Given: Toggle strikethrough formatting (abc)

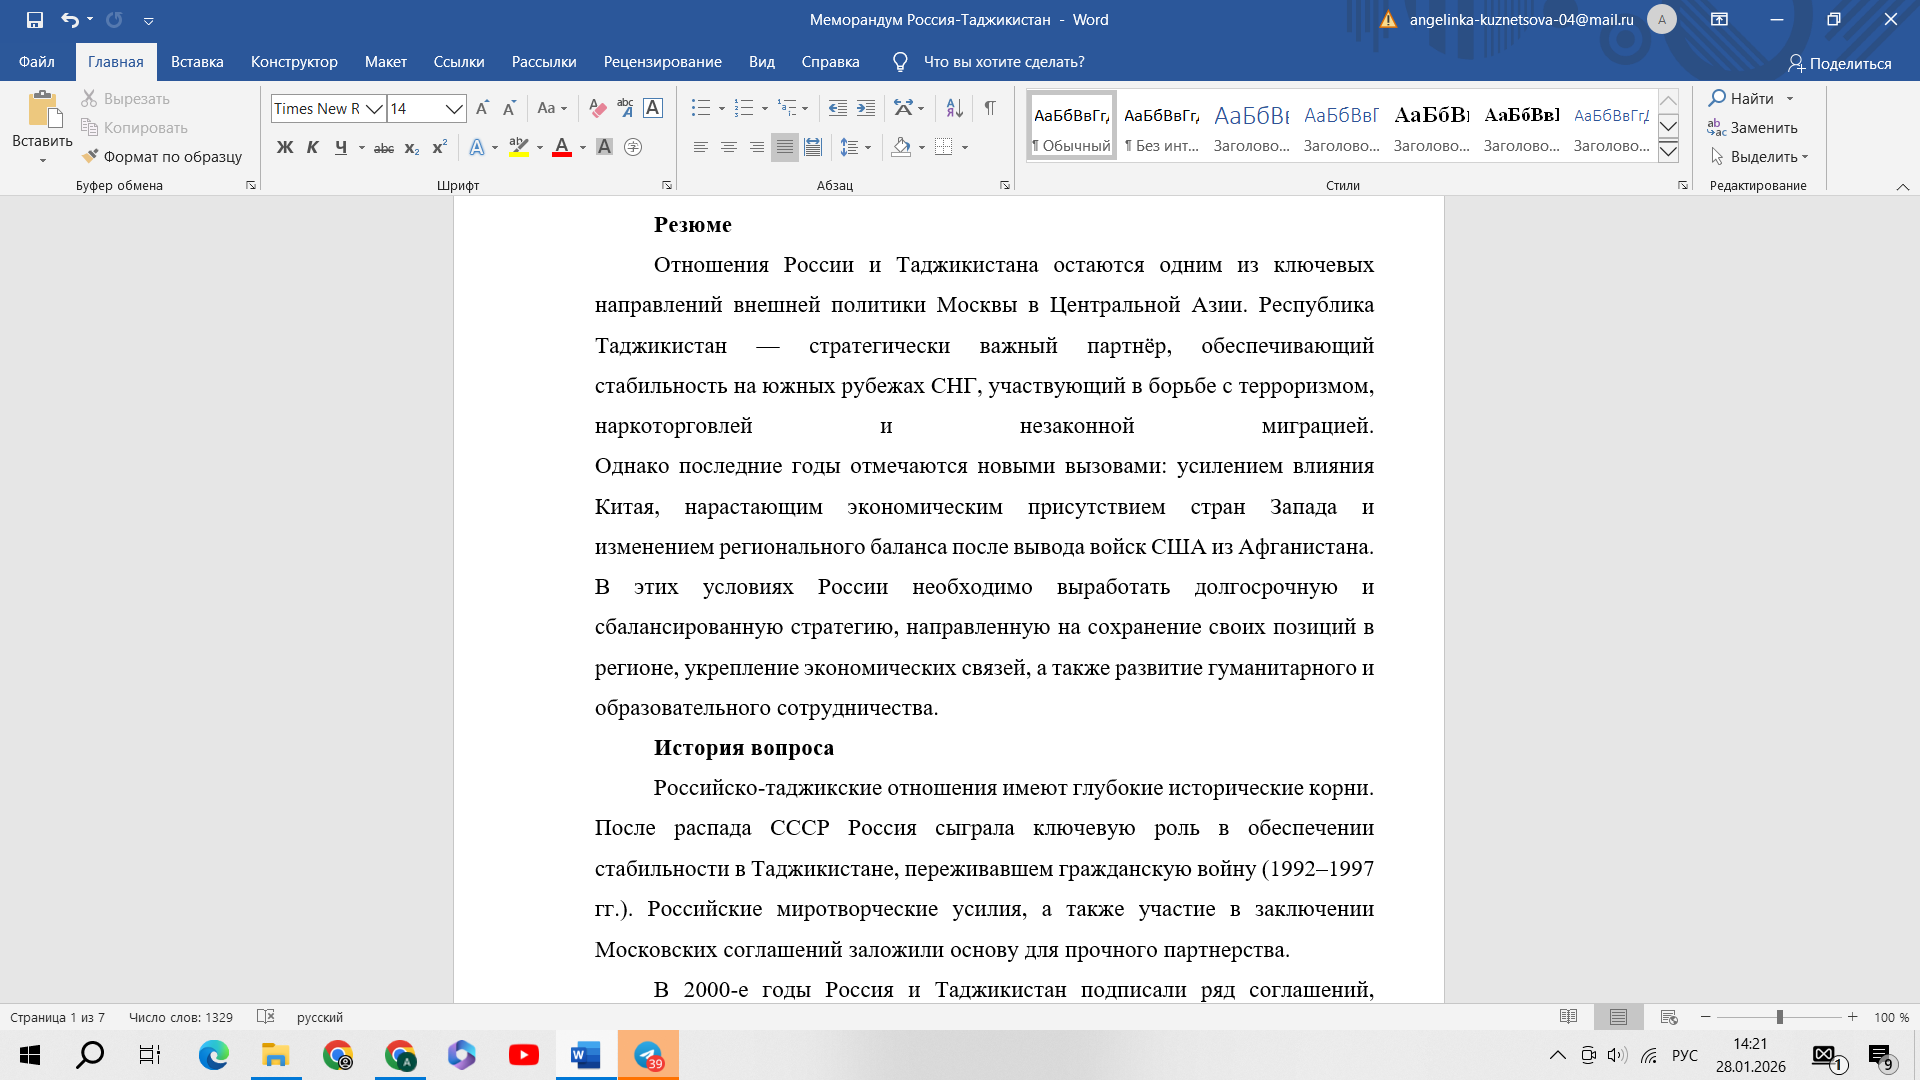Looking at the screenshot, I should point(384,148).
